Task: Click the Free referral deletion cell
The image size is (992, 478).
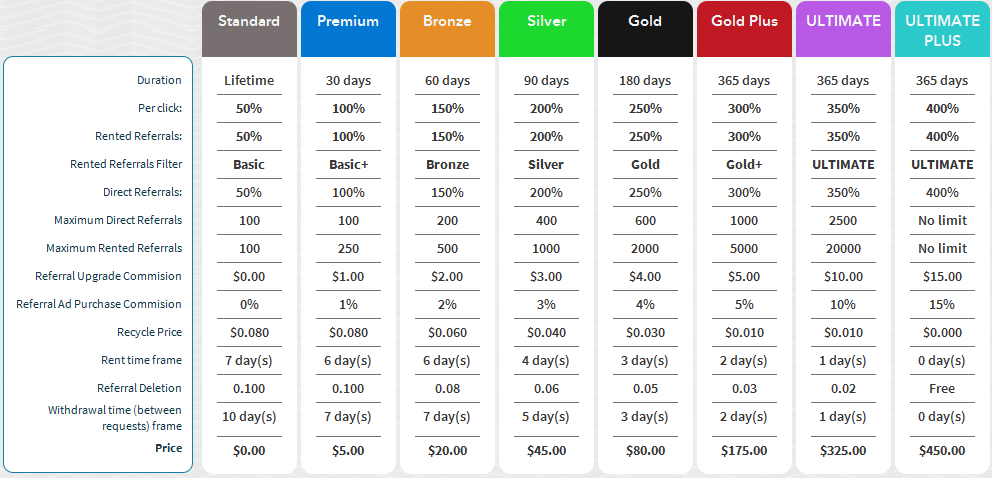Action: [942, 388]
